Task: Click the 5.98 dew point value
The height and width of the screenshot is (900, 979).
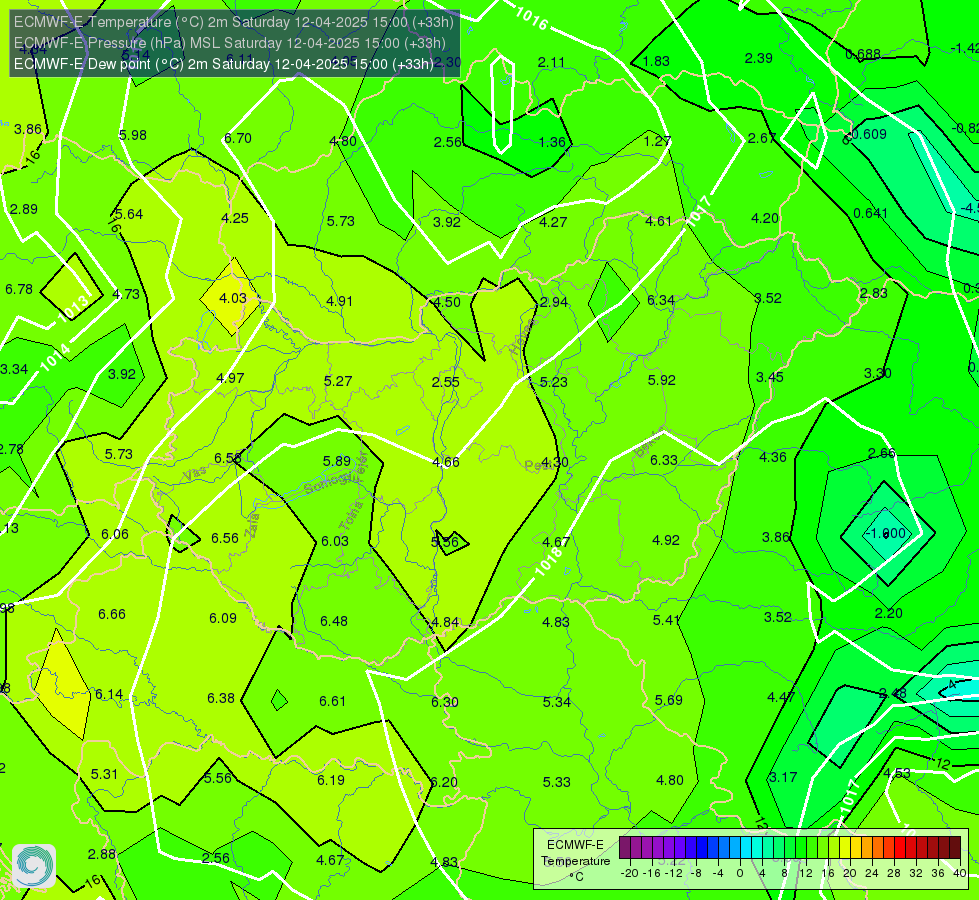Action: click(133, 135)
